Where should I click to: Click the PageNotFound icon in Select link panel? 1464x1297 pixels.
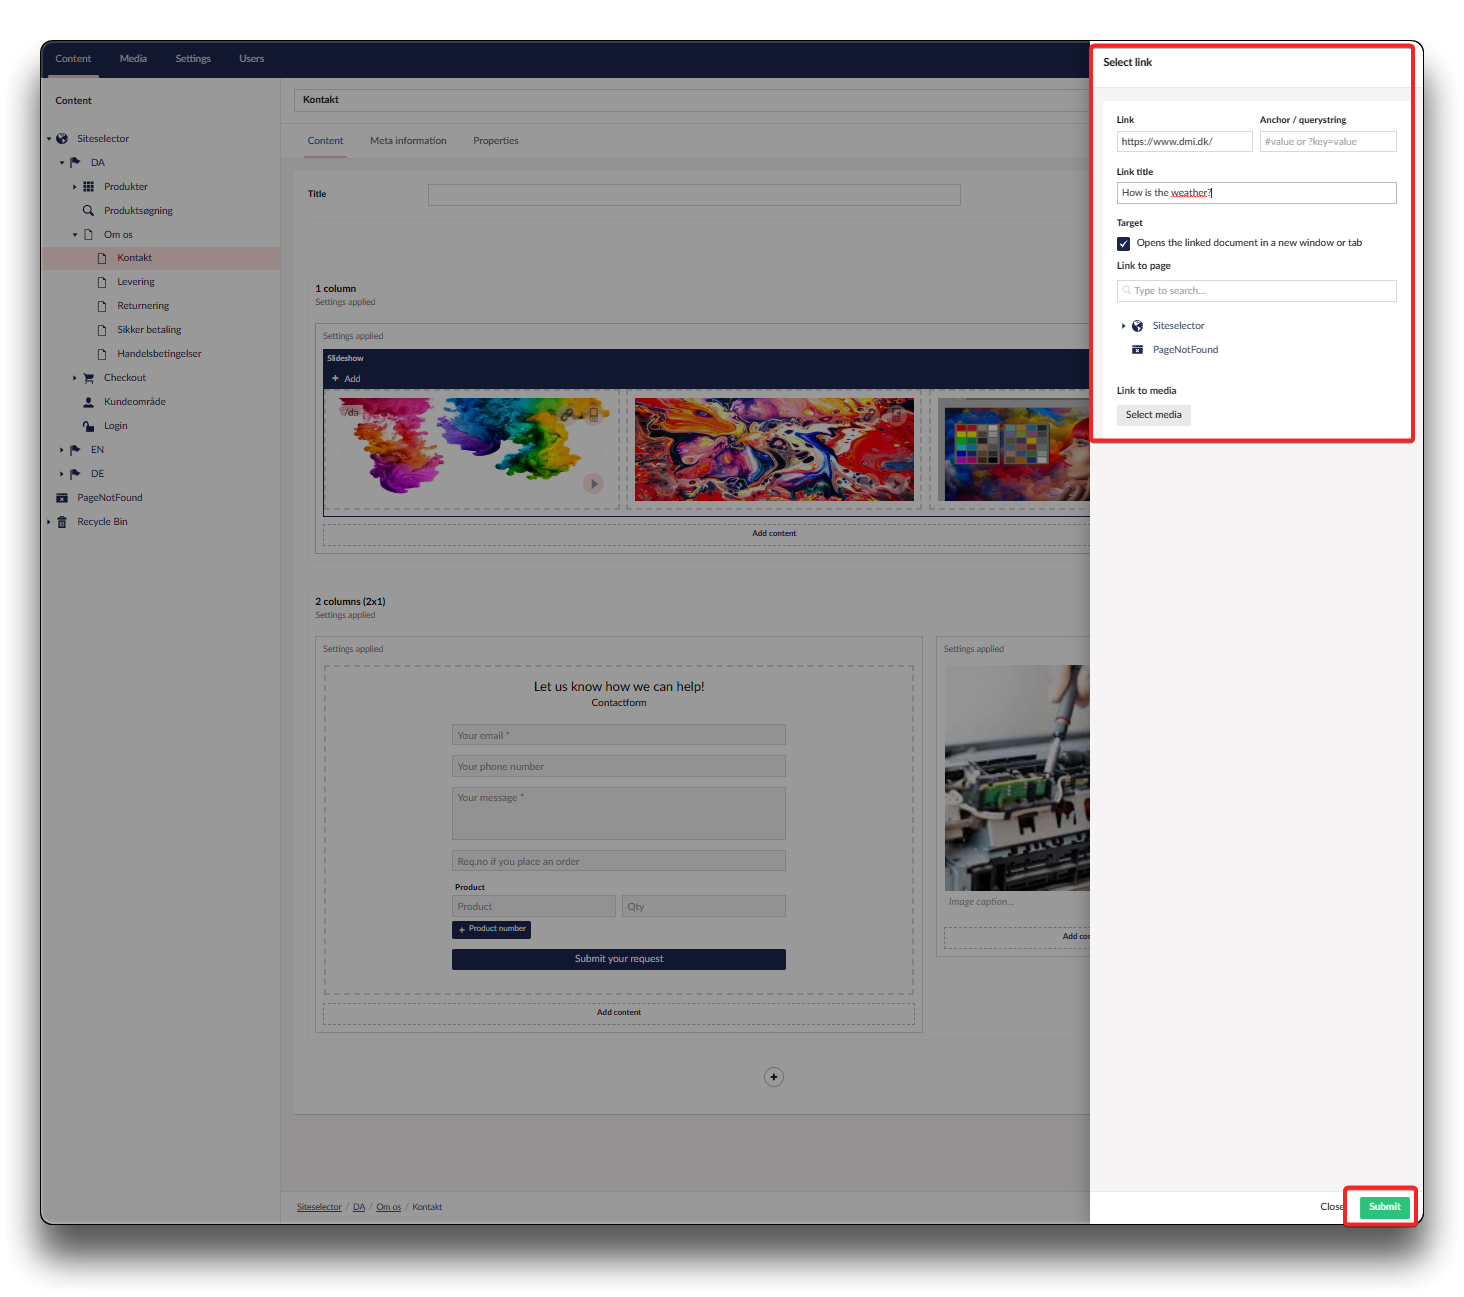pos(1137,350)
